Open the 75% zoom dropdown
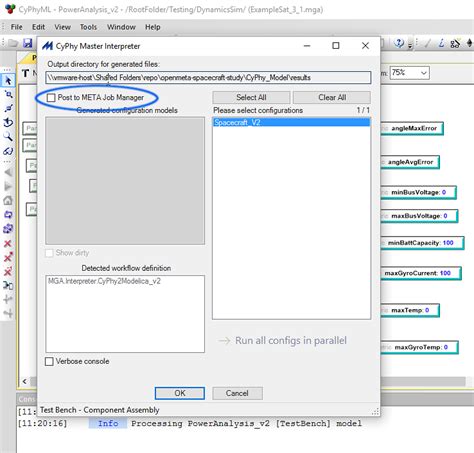 [x=410, y=73]
